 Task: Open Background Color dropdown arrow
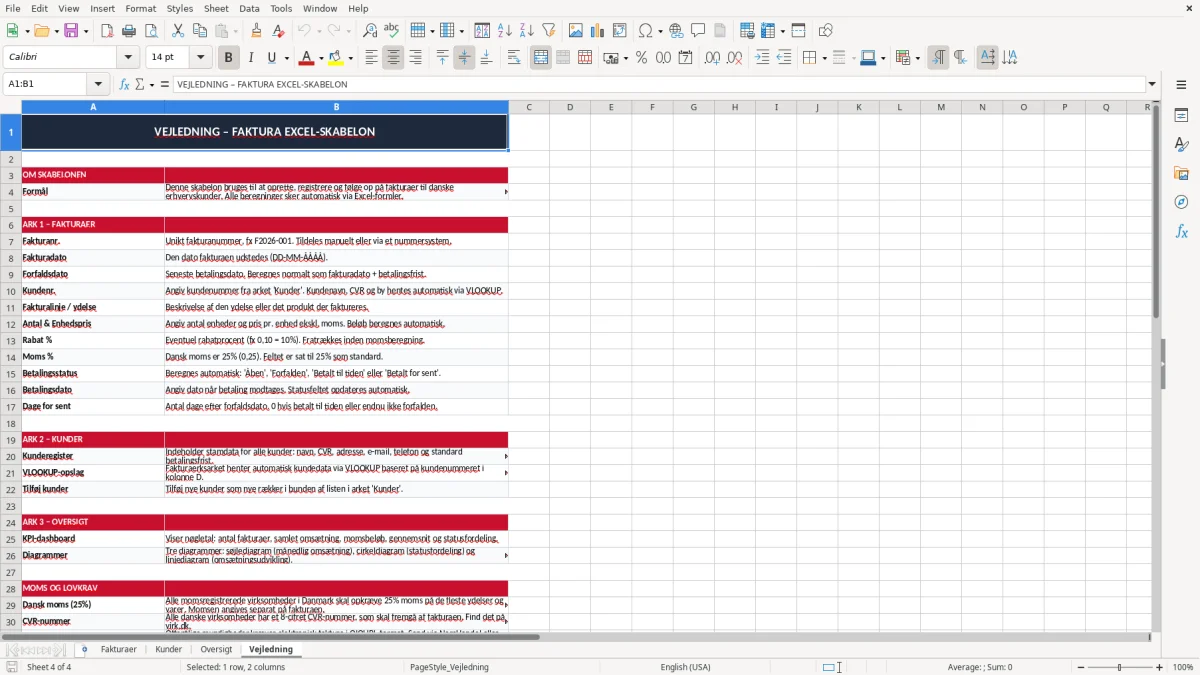click(x=350, y=58)
